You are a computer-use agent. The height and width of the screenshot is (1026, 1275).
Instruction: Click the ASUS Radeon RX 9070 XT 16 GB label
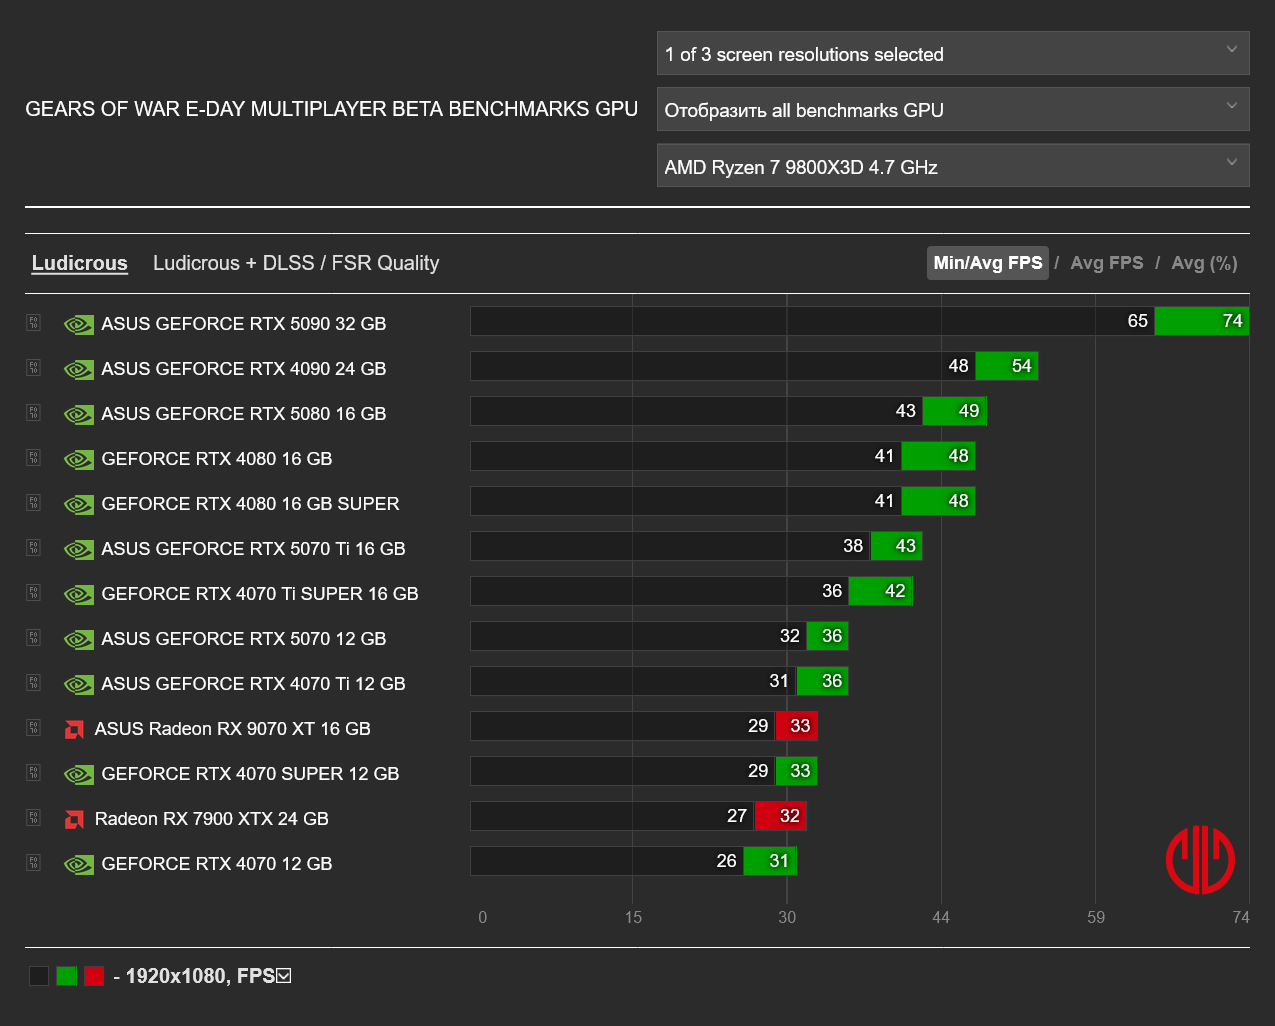tap(232, 729)
